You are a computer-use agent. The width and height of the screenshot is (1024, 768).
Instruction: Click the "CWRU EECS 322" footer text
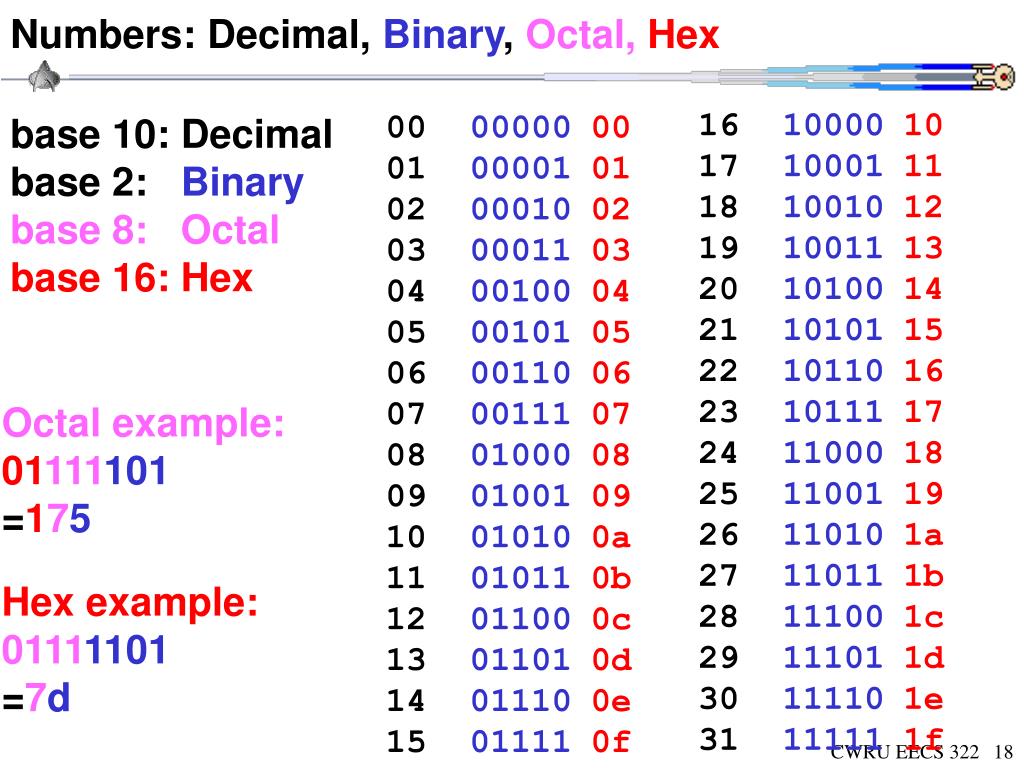click(904, 752)
